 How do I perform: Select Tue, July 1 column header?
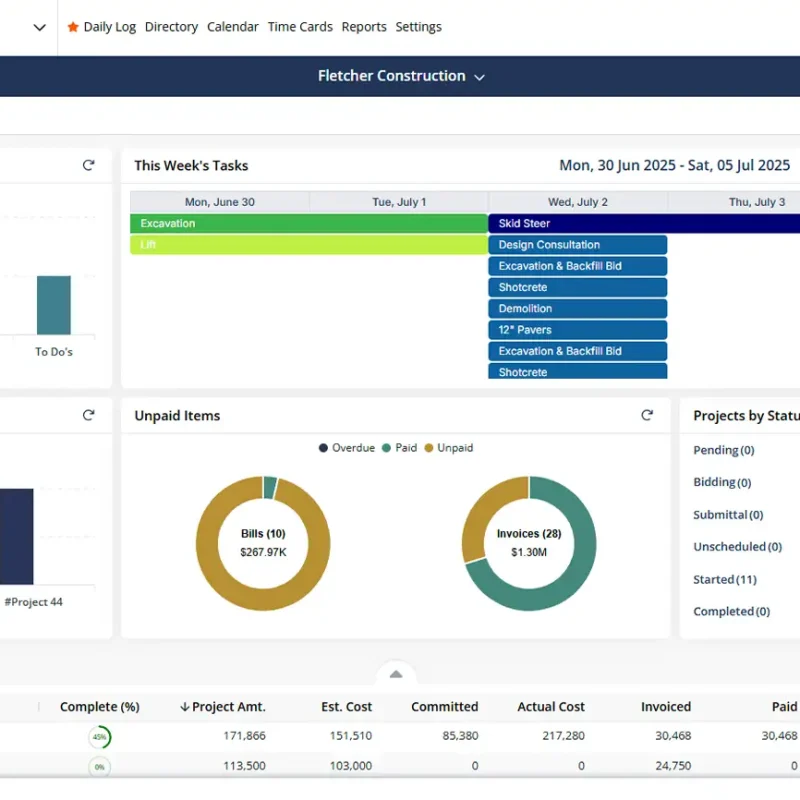point(399,202)
